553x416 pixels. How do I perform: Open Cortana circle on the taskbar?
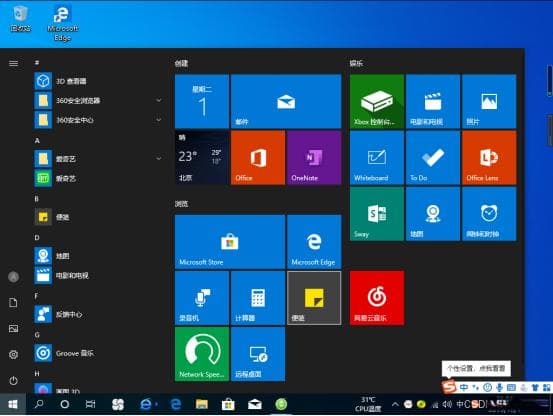(x=65, y=404)
